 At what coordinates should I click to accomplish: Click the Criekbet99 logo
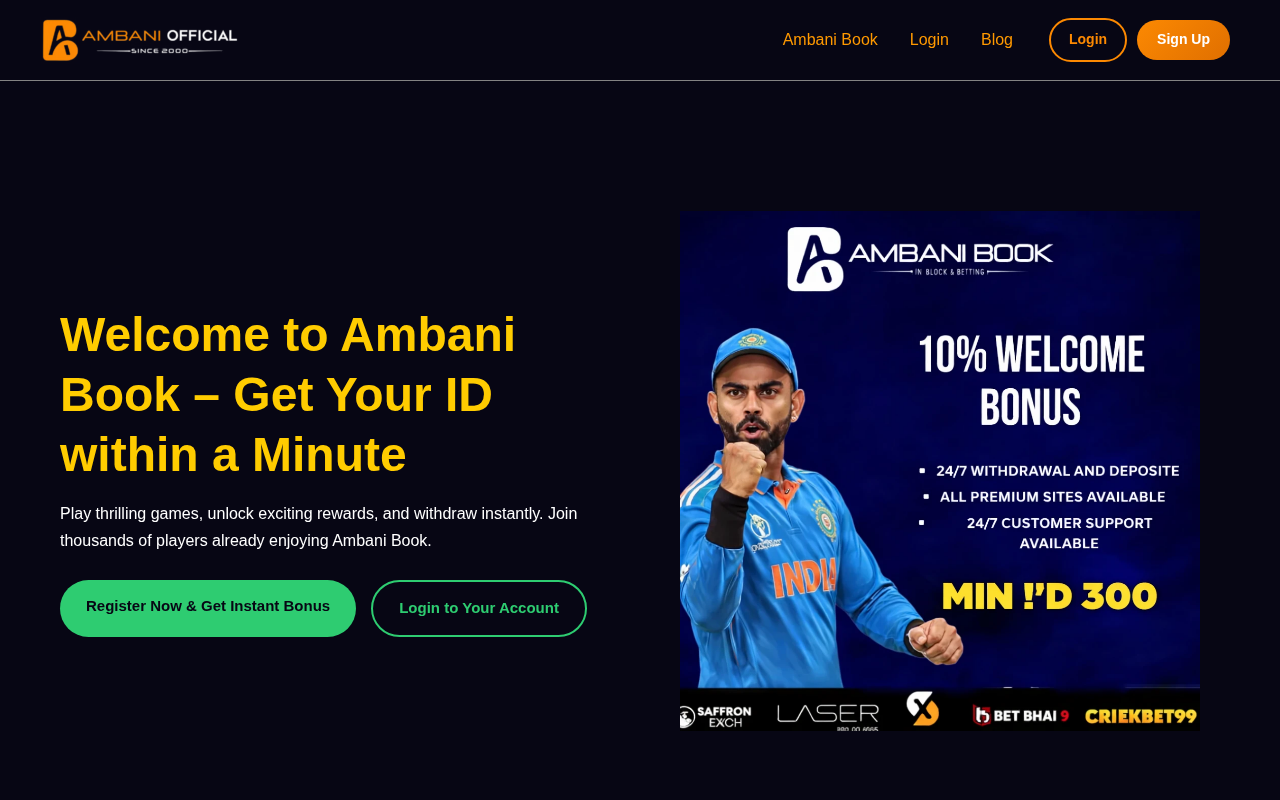point(1141,716)
